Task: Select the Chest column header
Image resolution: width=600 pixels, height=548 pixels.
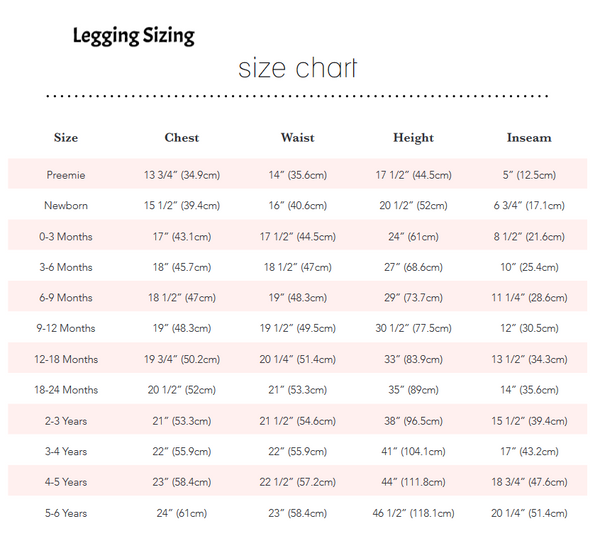Action: (182, 138)
